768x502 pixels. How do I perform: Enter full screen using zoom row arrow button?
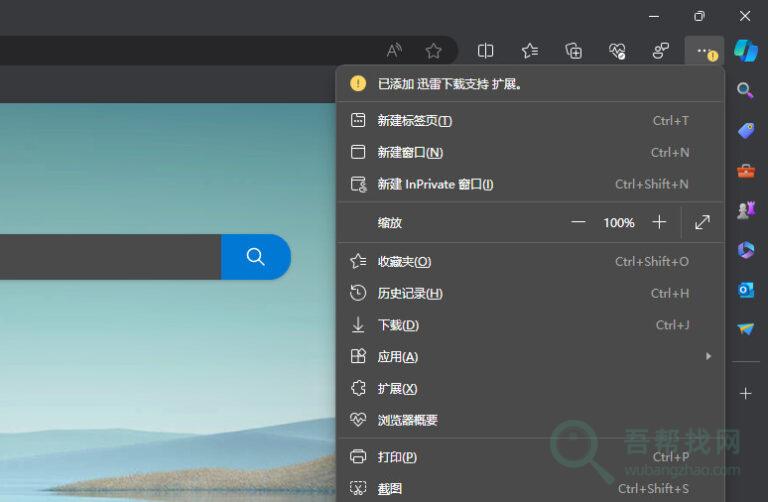(x=703, y=222)
